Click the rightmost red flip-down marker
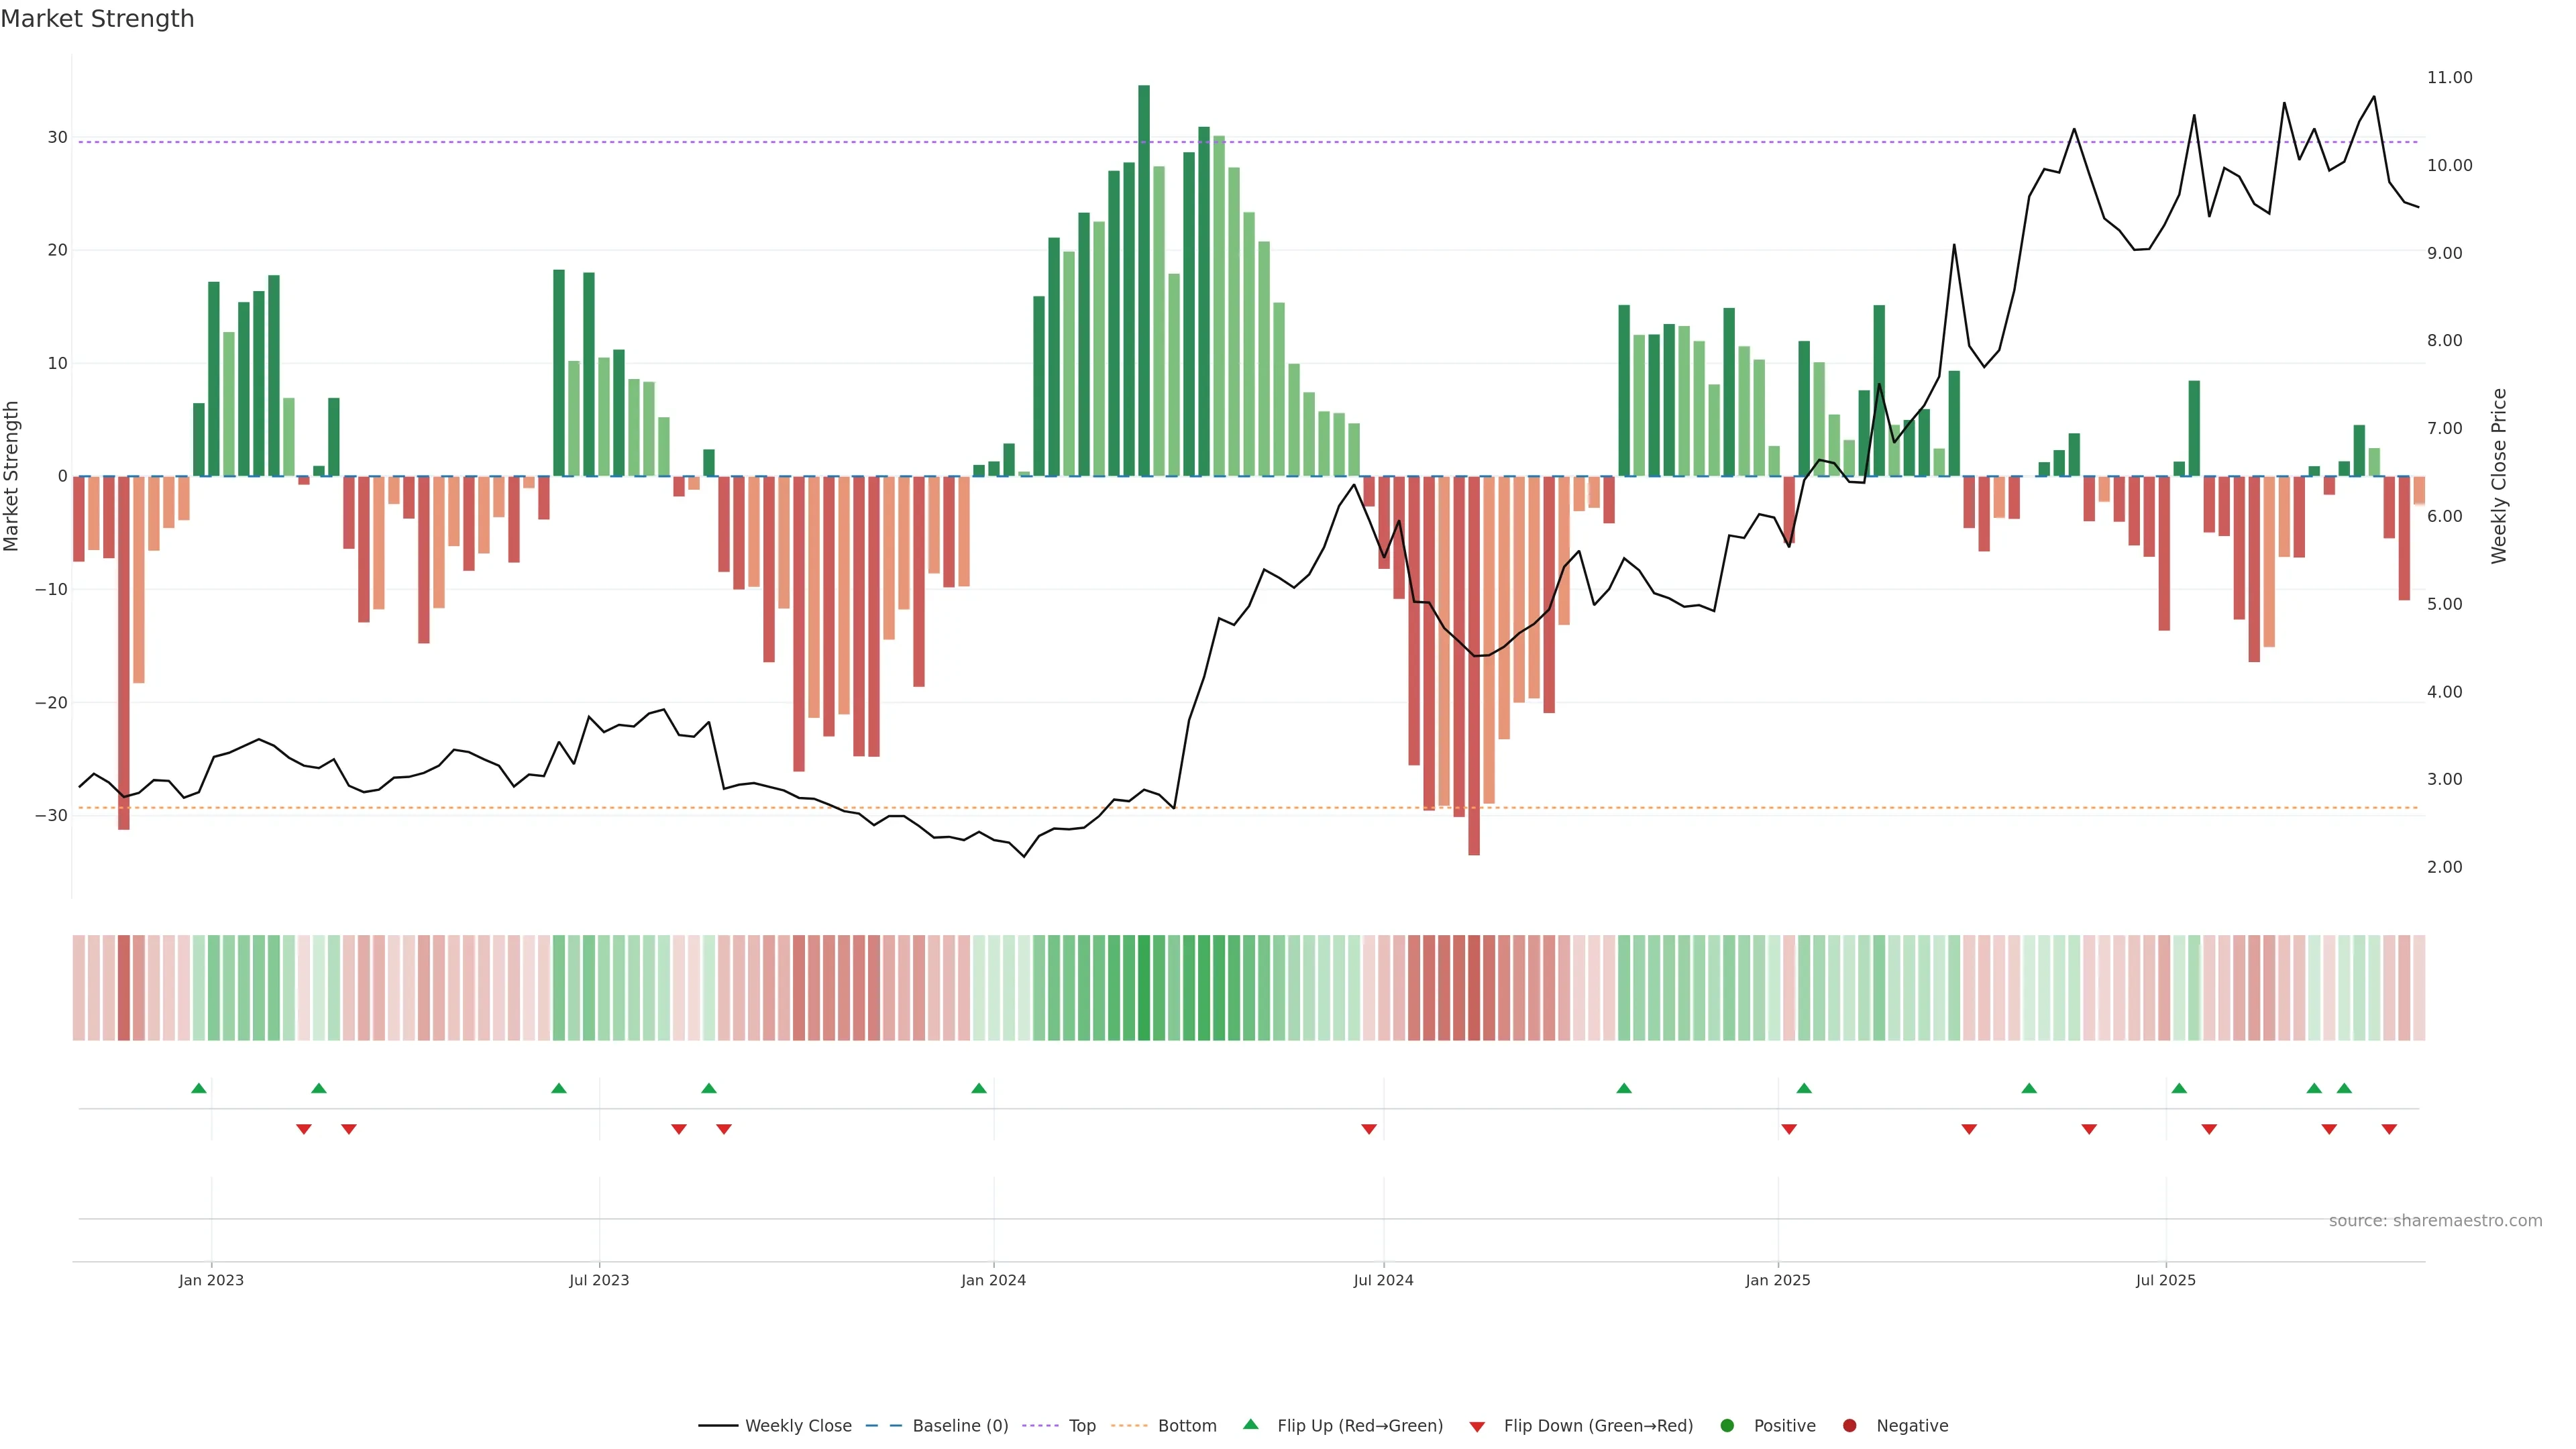Screen dimensions: 2576x1449 tap(2389, 1129)
